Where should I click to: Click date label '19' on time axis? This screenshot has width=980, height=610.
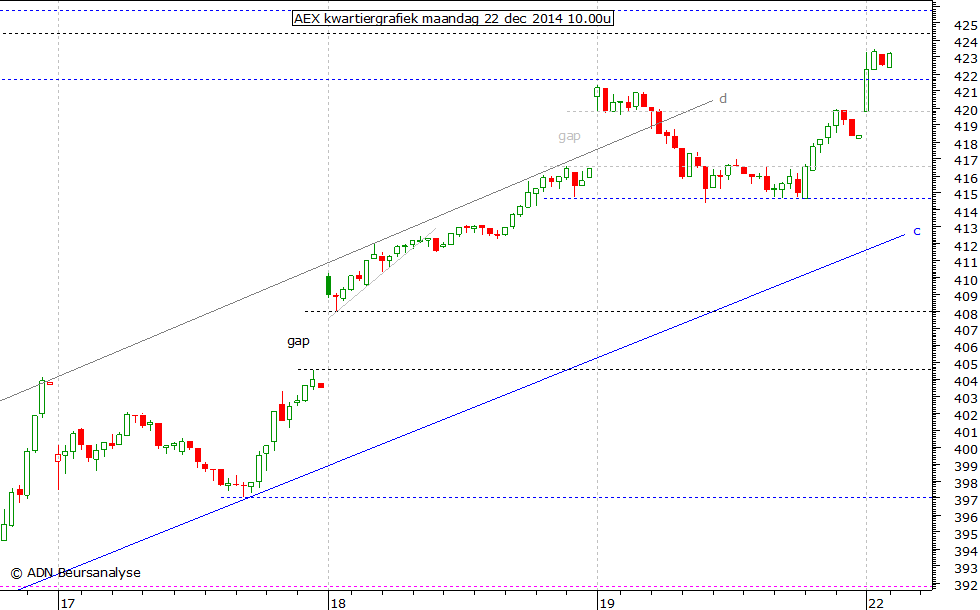click(607, 603)
